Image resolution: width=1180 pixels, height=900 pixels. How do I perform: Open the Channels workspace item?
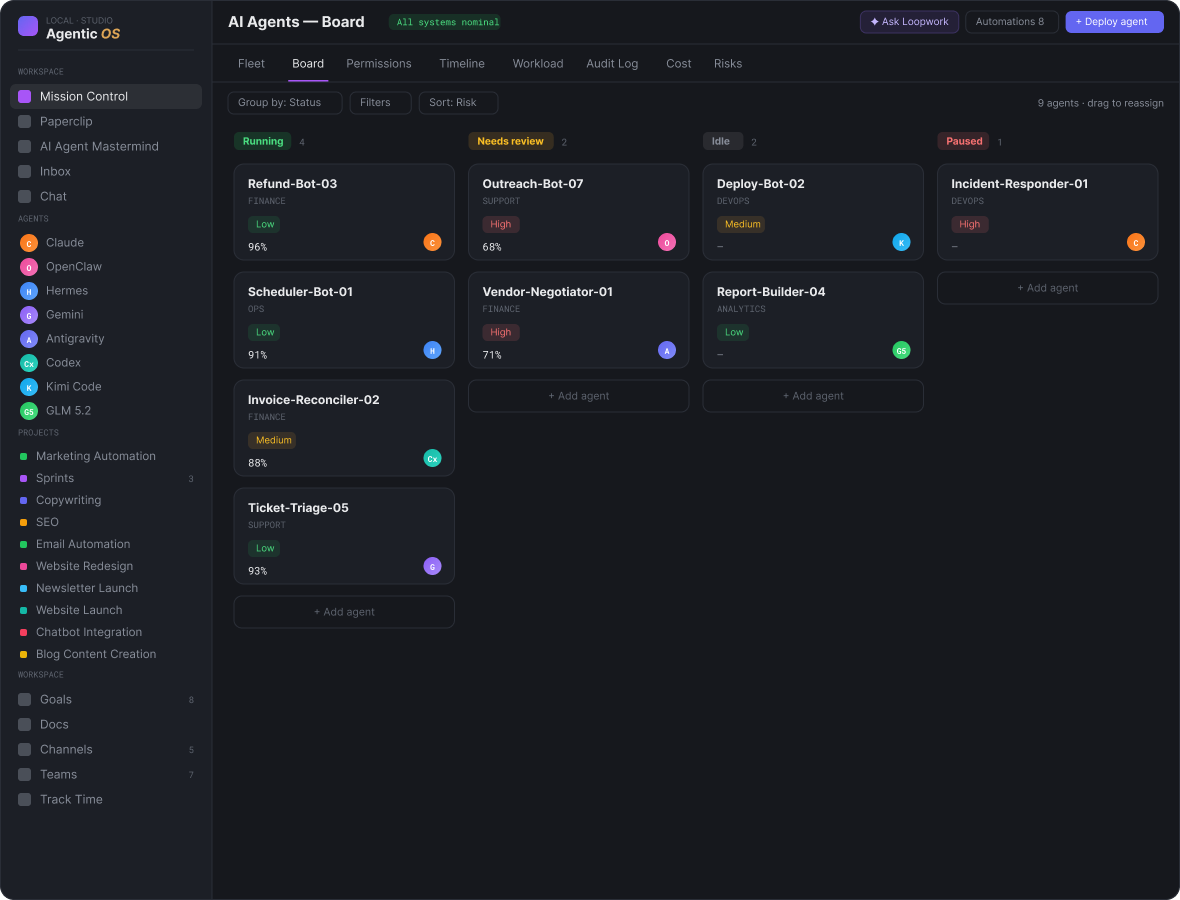tap(106, 749)
